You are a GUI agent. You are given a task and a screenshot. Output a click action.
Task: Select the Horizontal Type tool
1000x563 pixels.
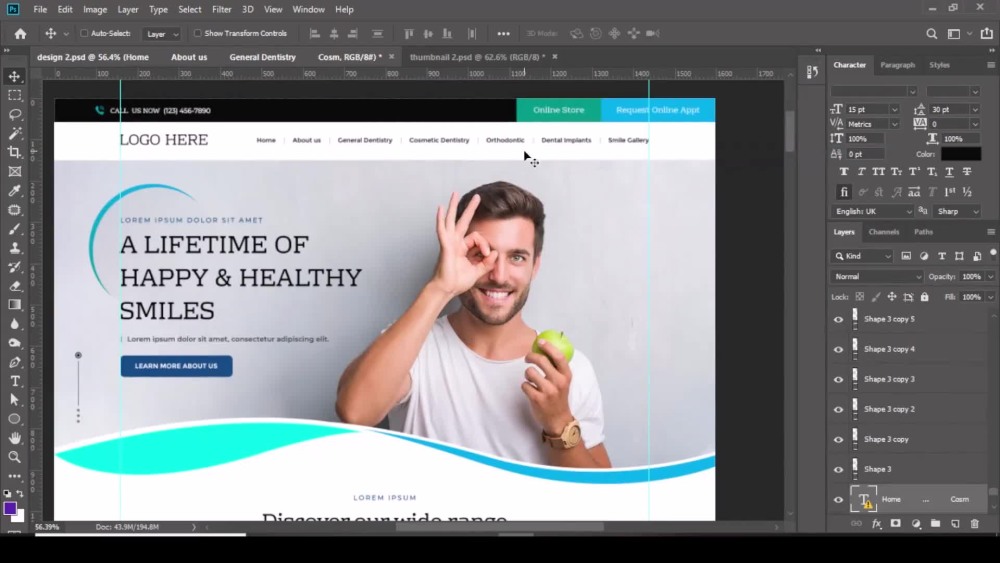point(14,381)
